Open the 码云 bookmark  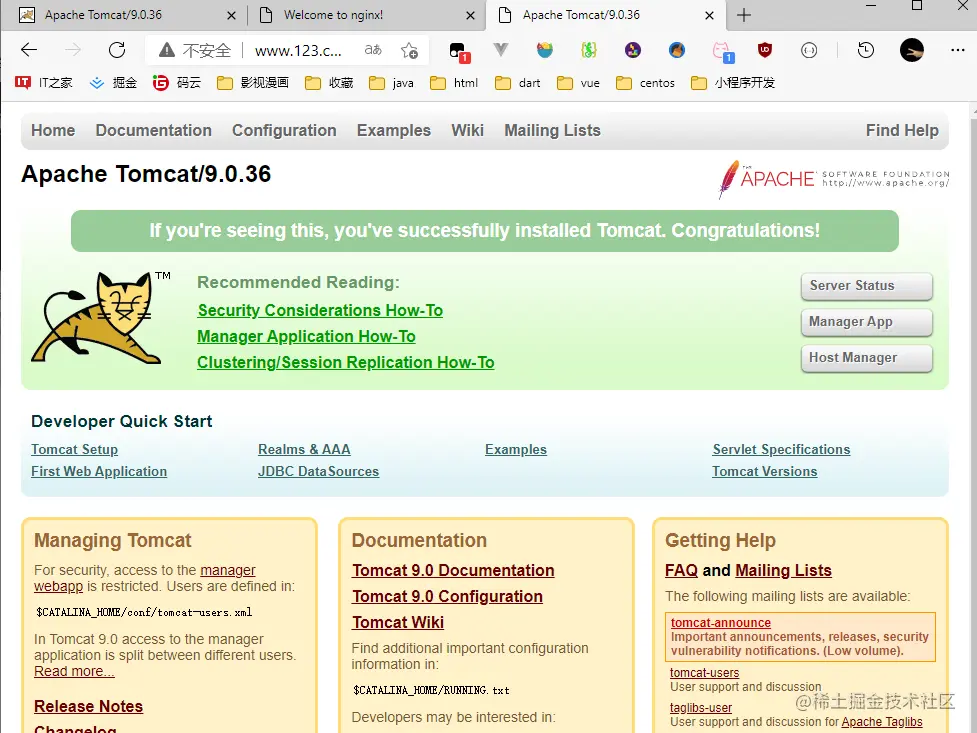(x=177, y=83)
